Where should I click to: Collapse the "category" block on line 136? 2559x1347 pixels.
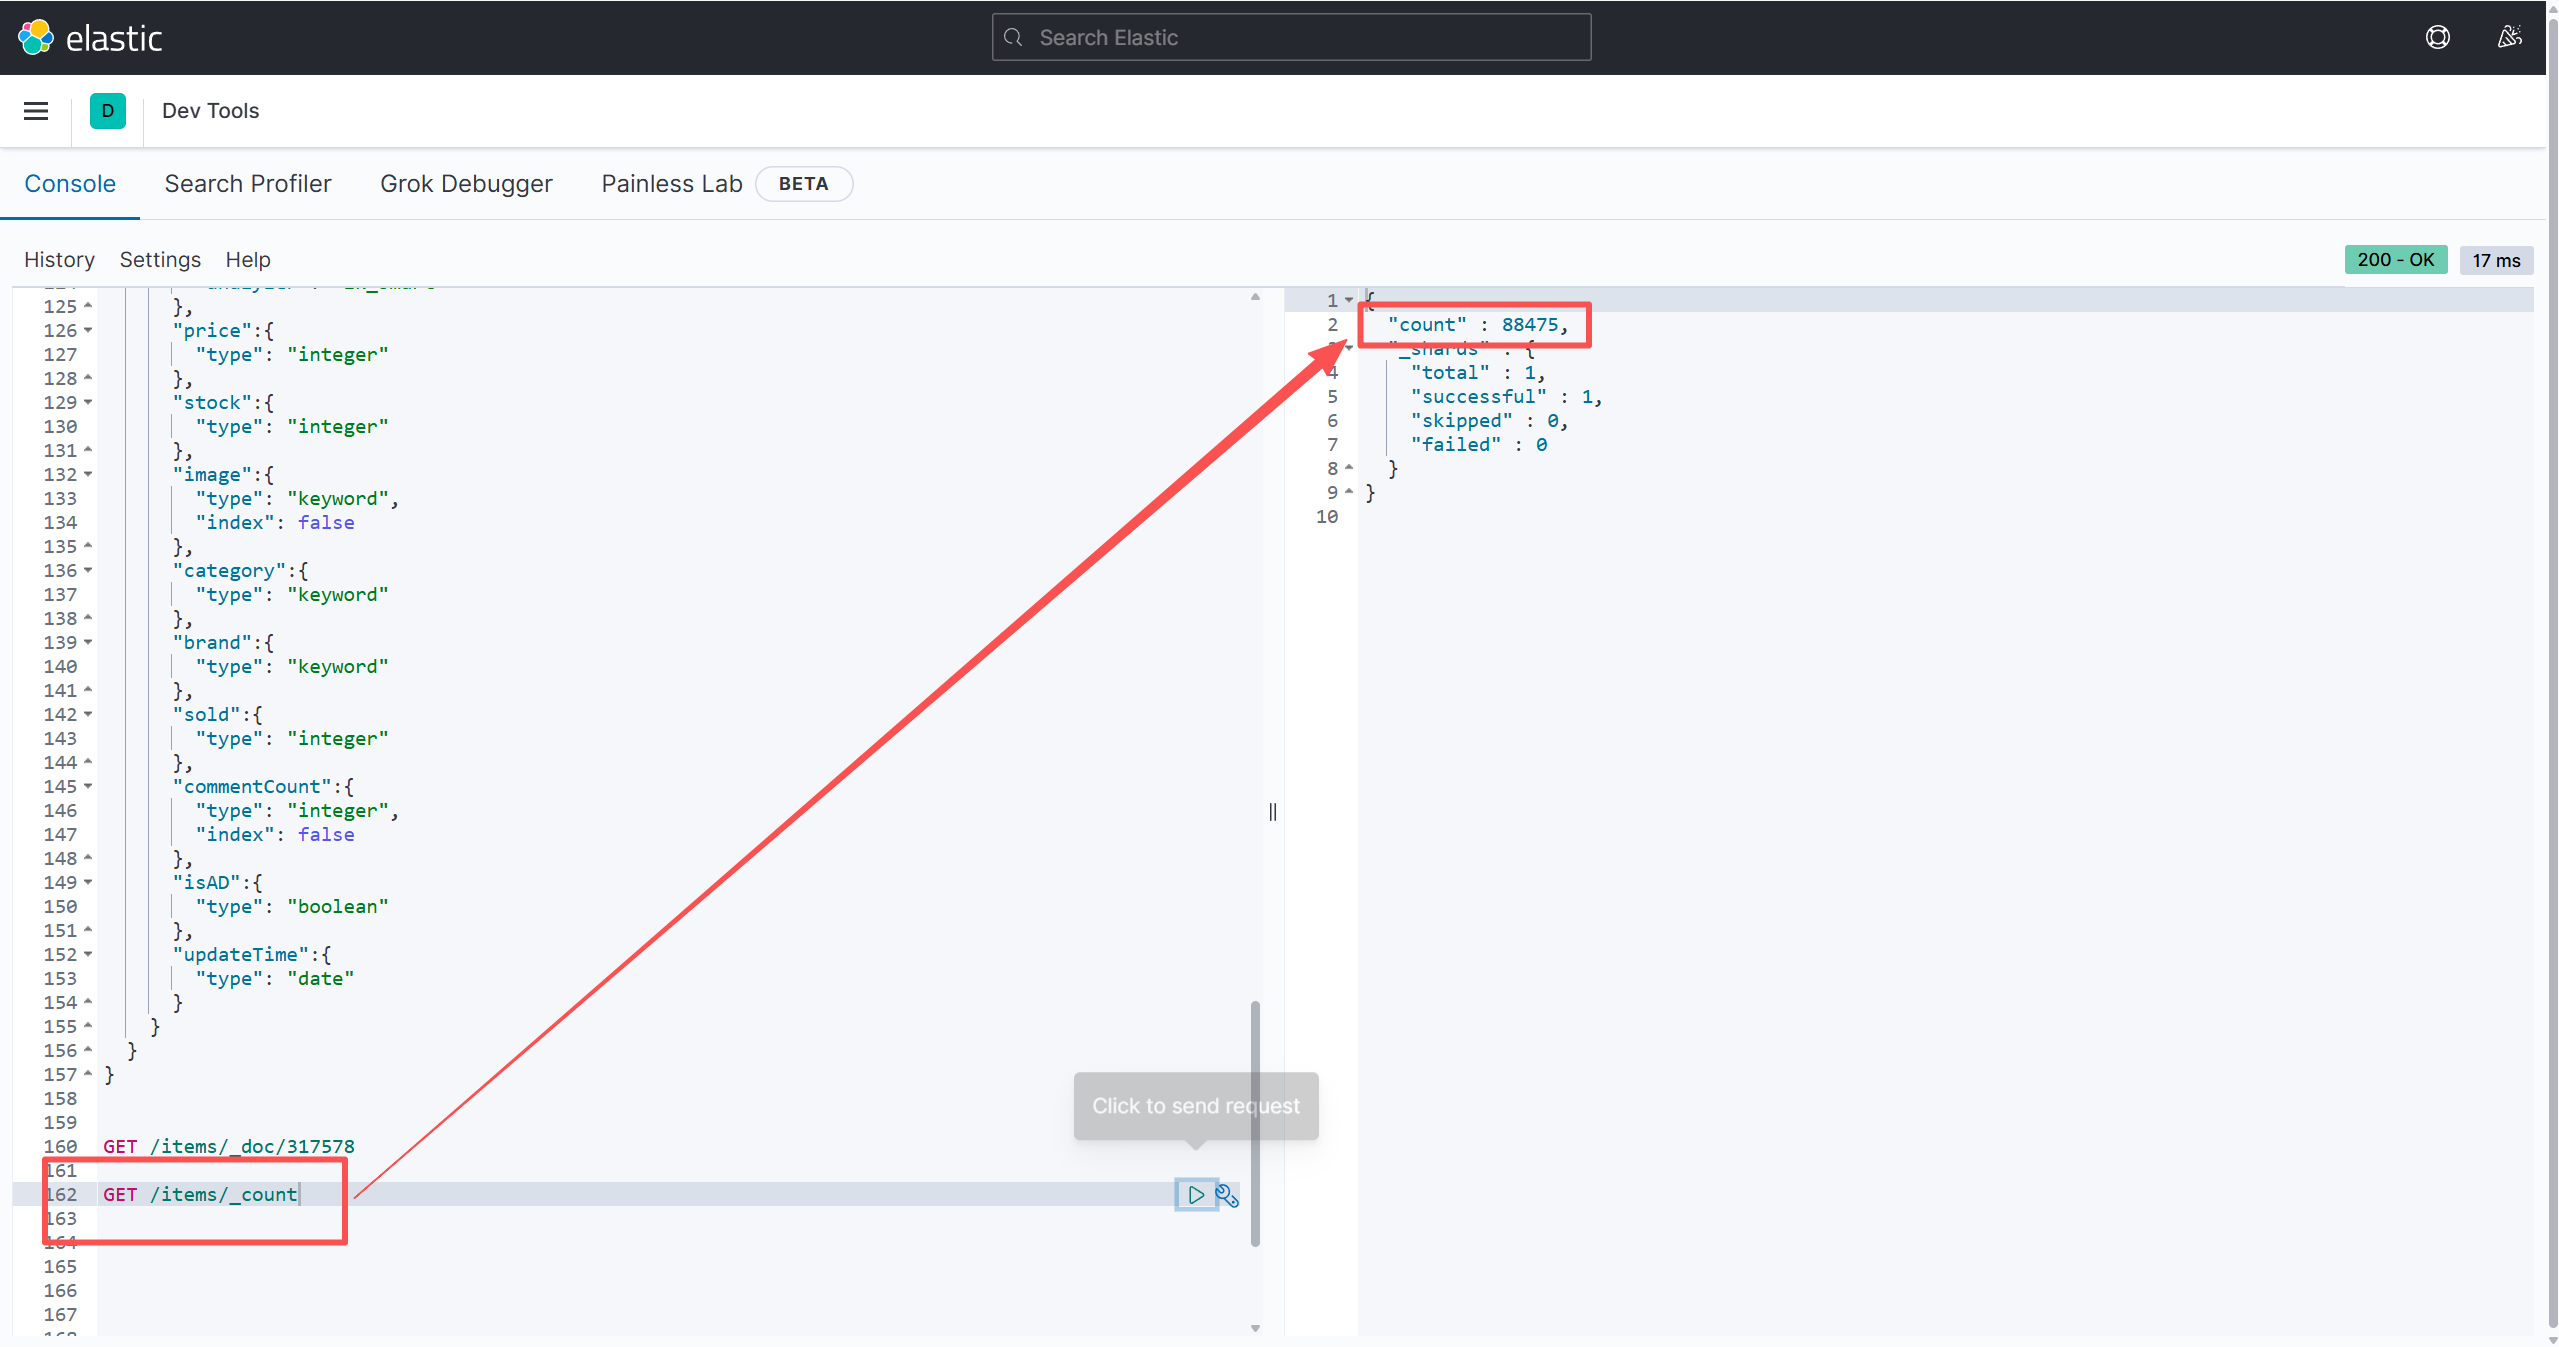coord(88,570)
